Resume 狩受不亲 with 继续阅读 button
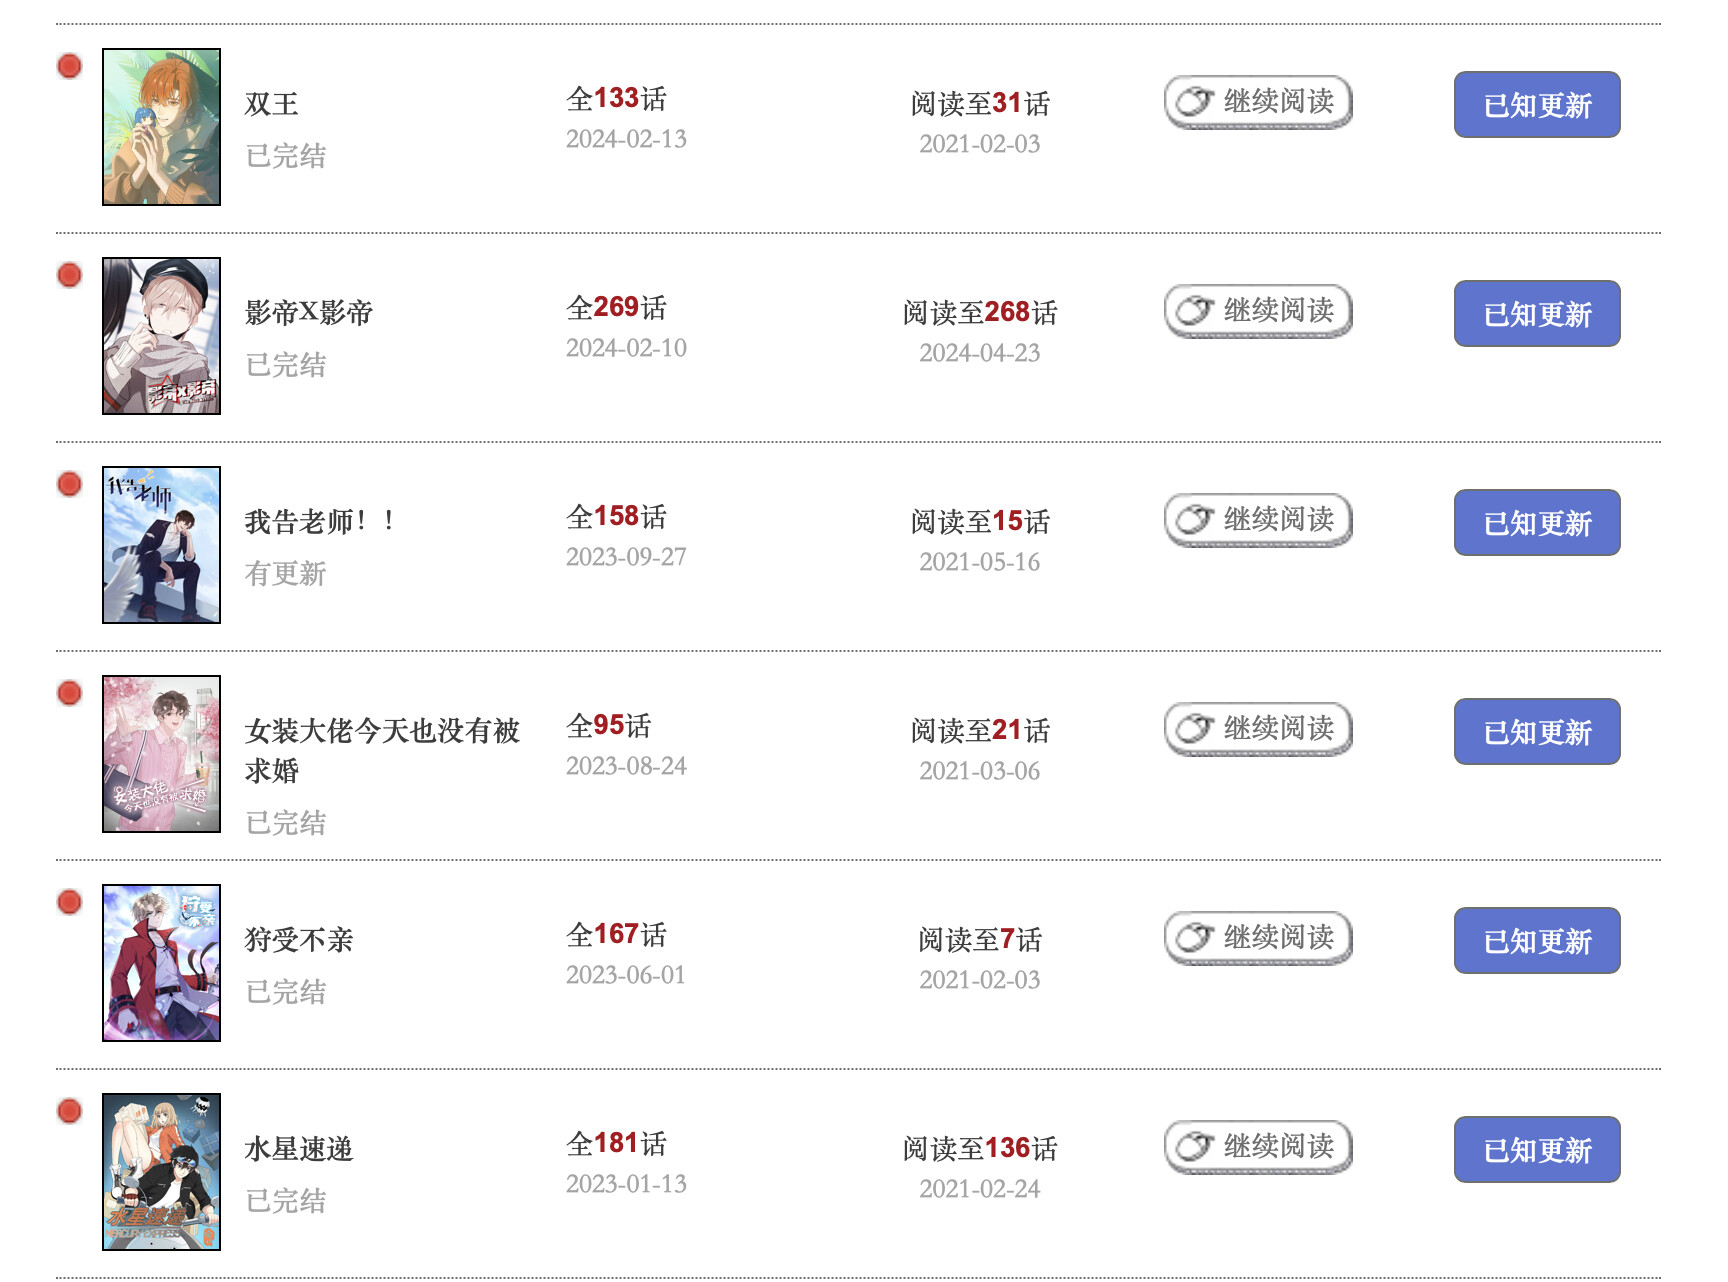The width and height of the screenshot is (1728, 1282). pos(1258,938)
